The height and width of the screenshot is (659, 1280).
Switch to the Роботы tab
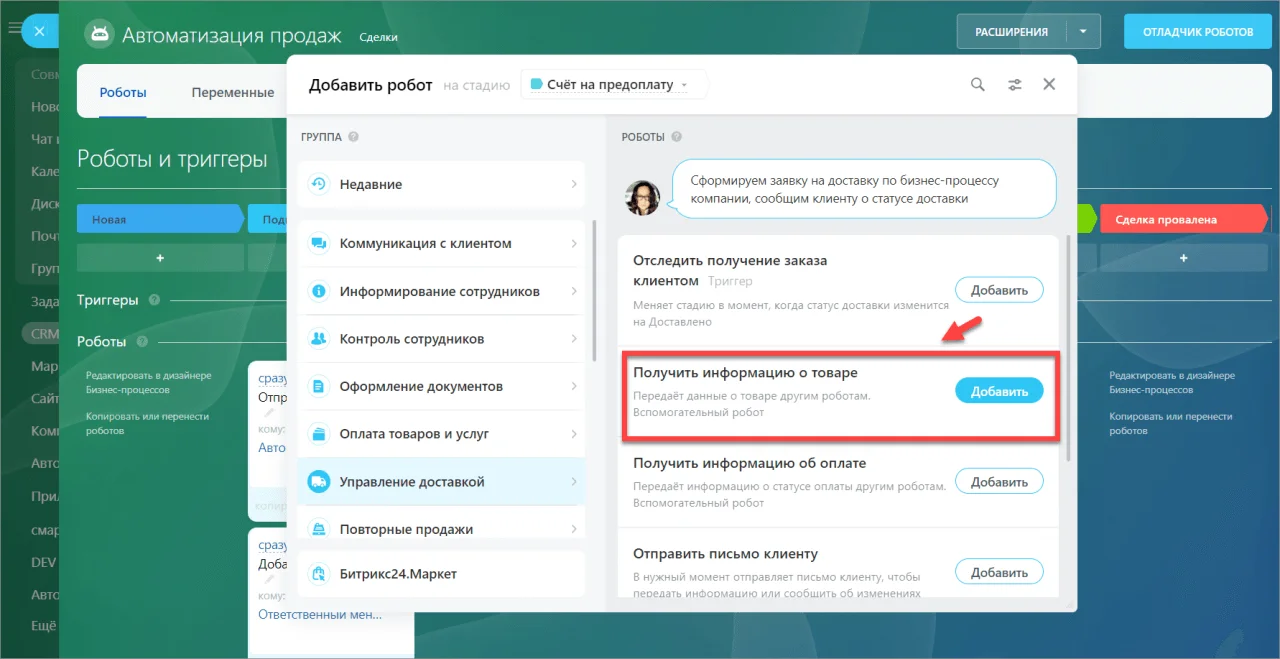123,92
